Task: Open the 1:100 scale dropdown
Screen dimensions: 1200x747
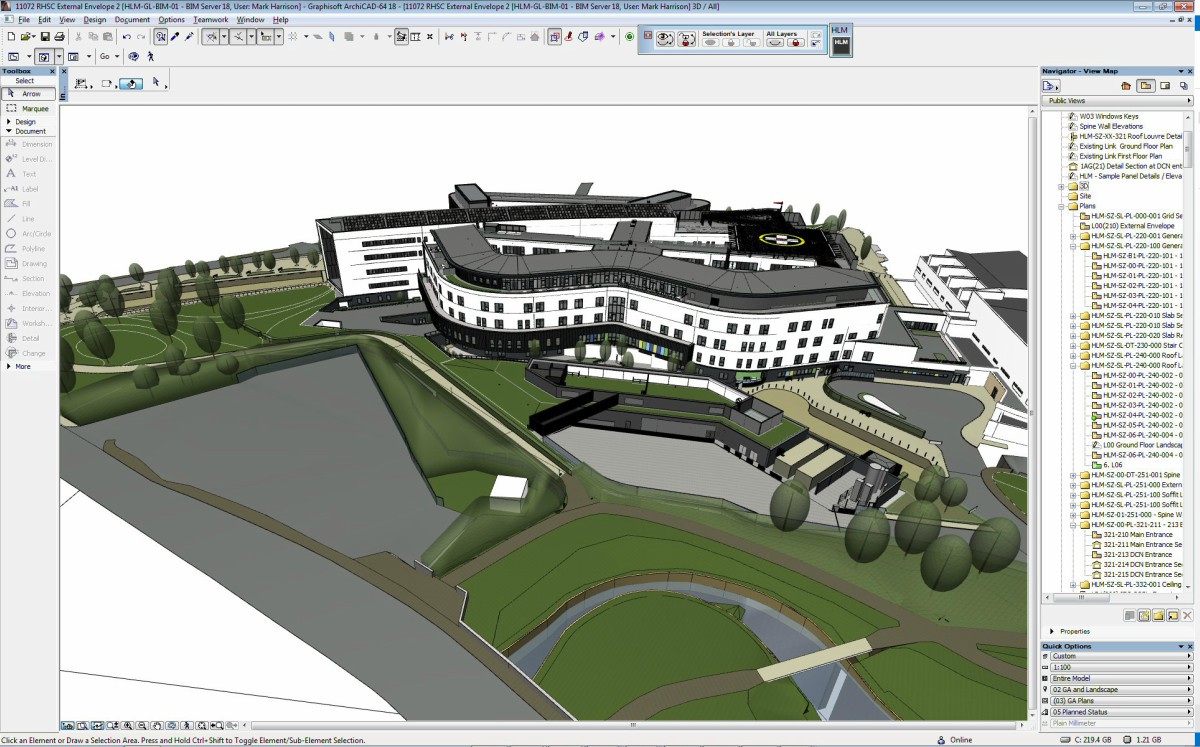Action: 1116,667
